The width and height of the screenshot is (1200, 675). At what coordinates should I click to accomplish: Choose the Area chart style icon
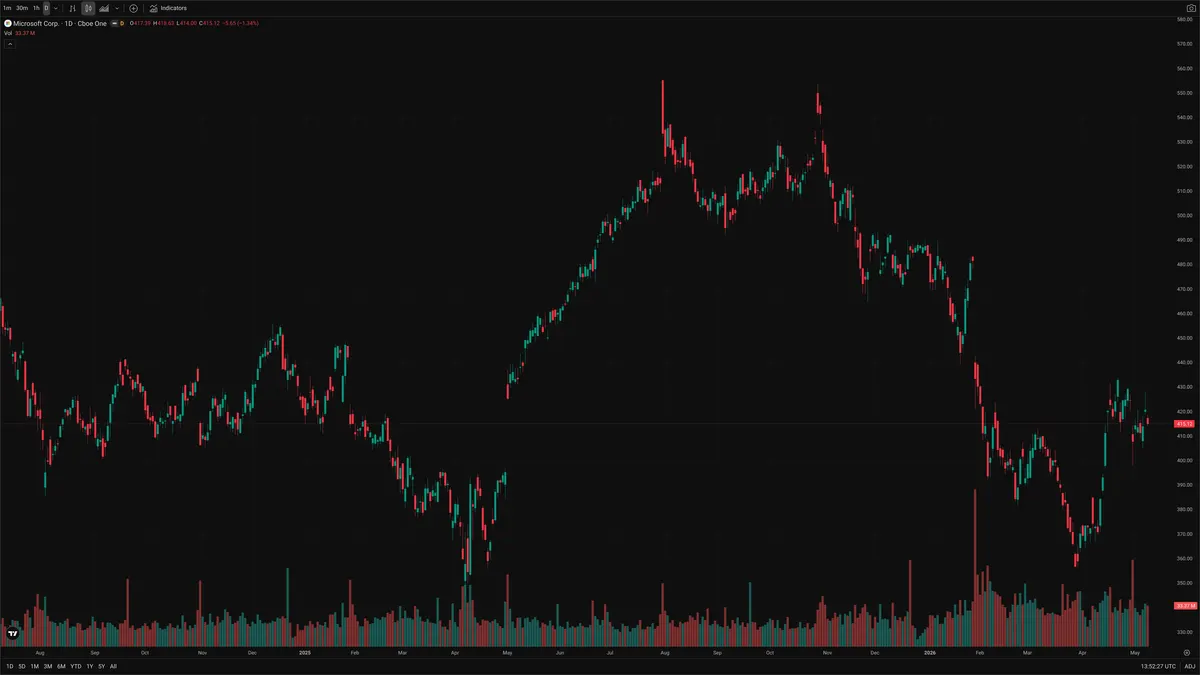[104, 8]
